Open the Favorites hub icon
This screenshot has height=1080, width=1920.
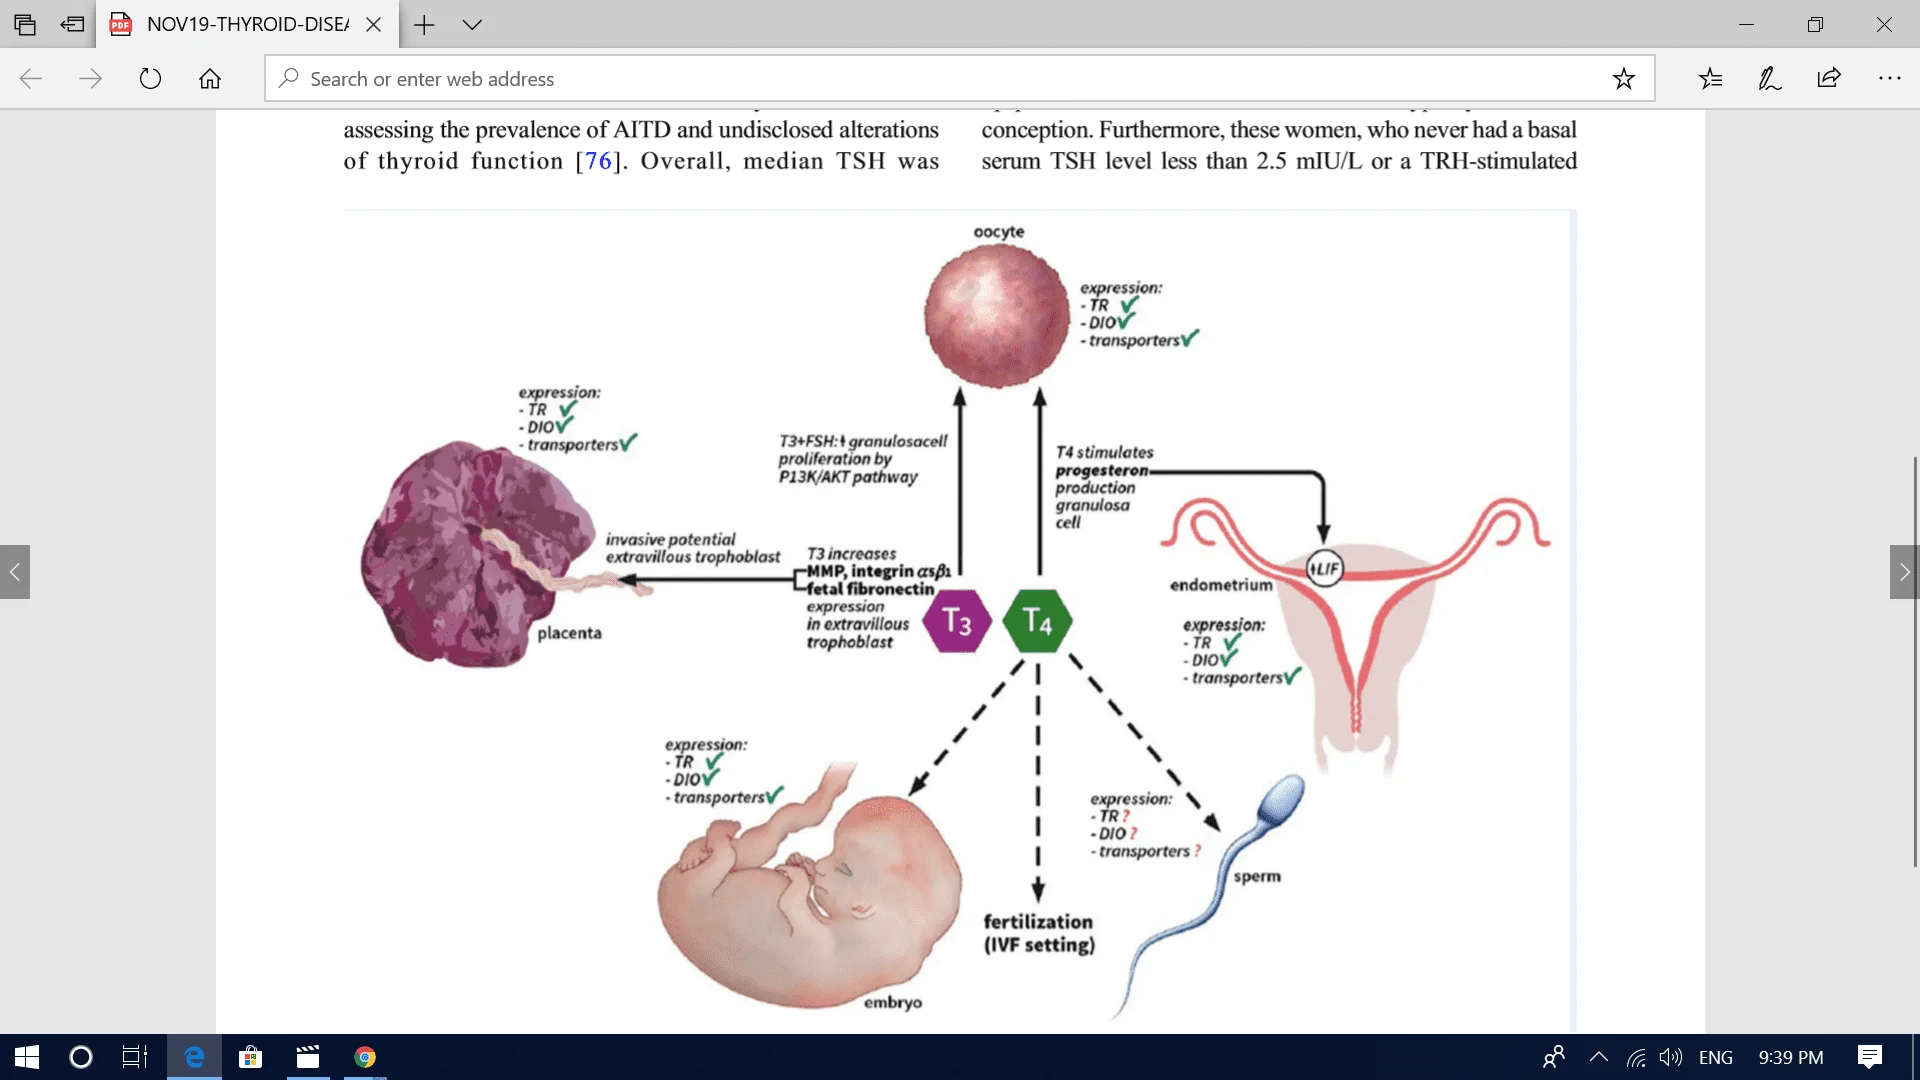click(x=1711, y=79)
